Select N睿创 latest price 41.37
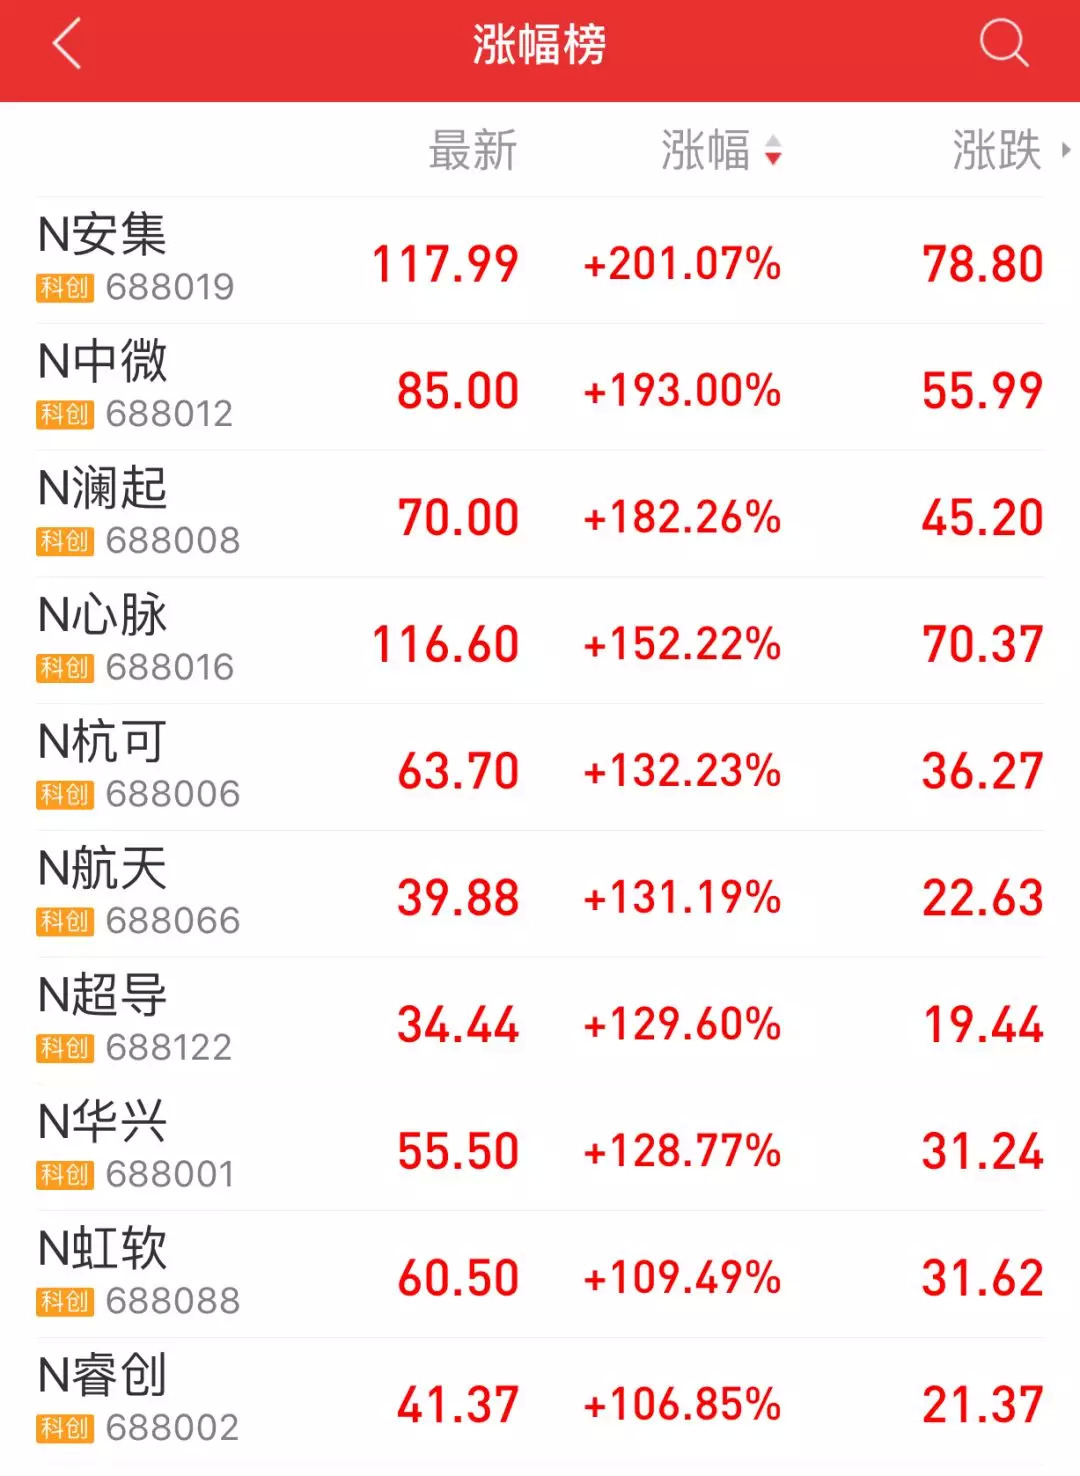 coord(457,1405)
